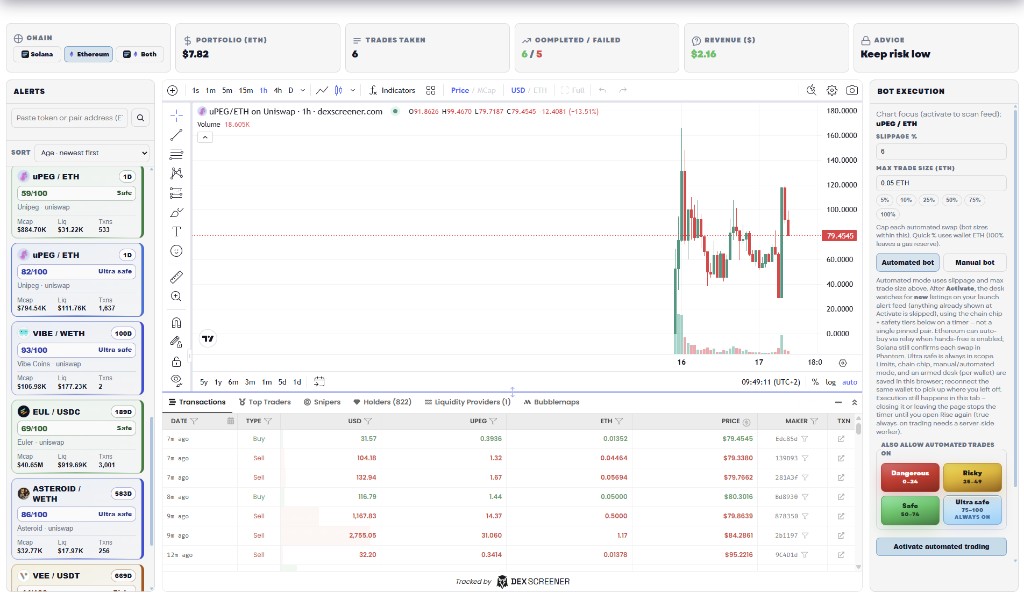
Task: Open the Indicators panel
Action: point(392,90)
